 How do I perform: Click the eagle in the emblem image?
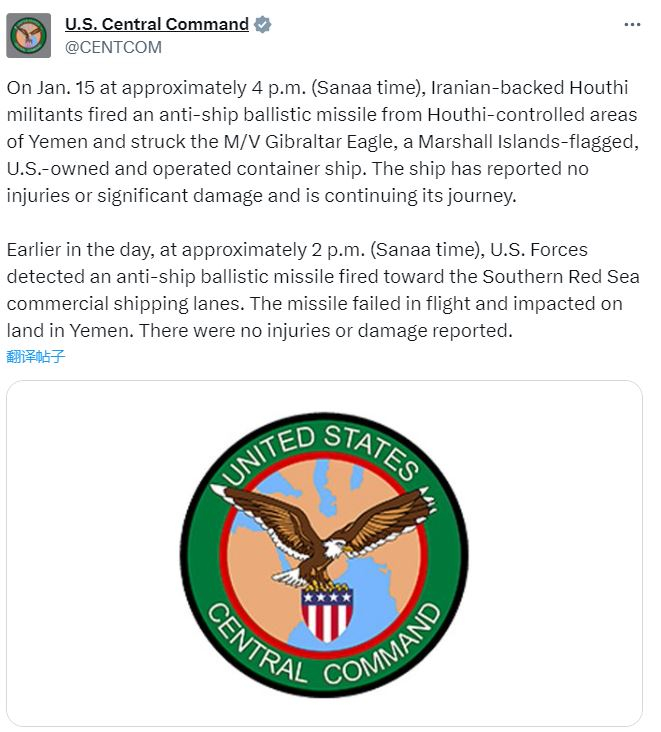322,530
